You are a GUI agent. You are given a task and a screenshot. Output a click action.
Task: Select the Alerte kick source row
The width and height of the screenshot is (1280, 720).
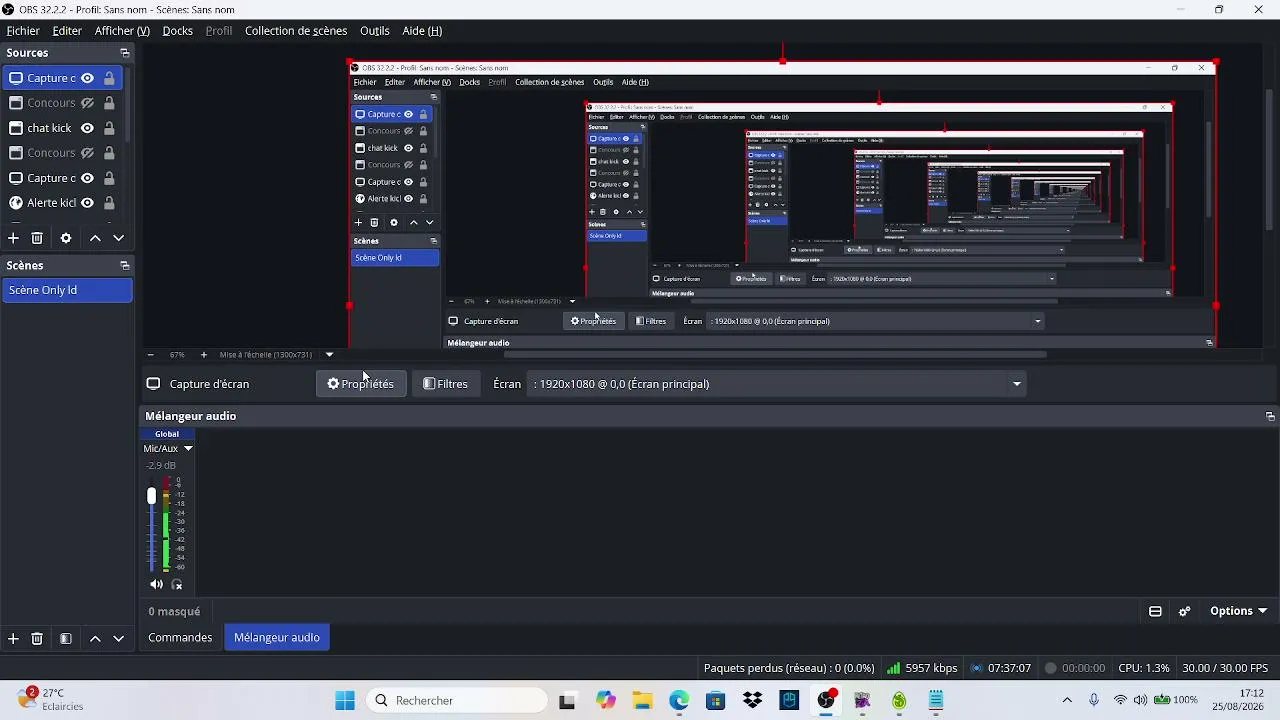[61, 203]
